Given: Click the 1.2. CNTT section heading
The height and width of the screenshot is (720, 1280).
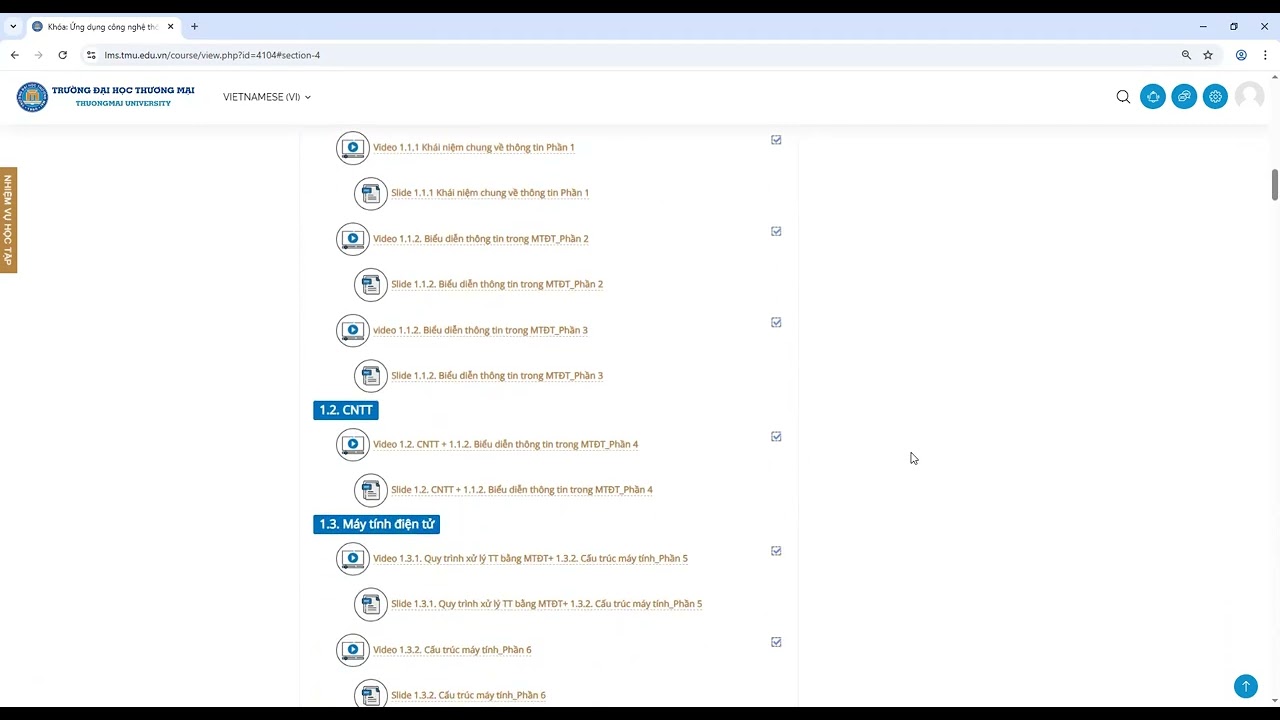Looking at the screenshot, I should [346, 410].
